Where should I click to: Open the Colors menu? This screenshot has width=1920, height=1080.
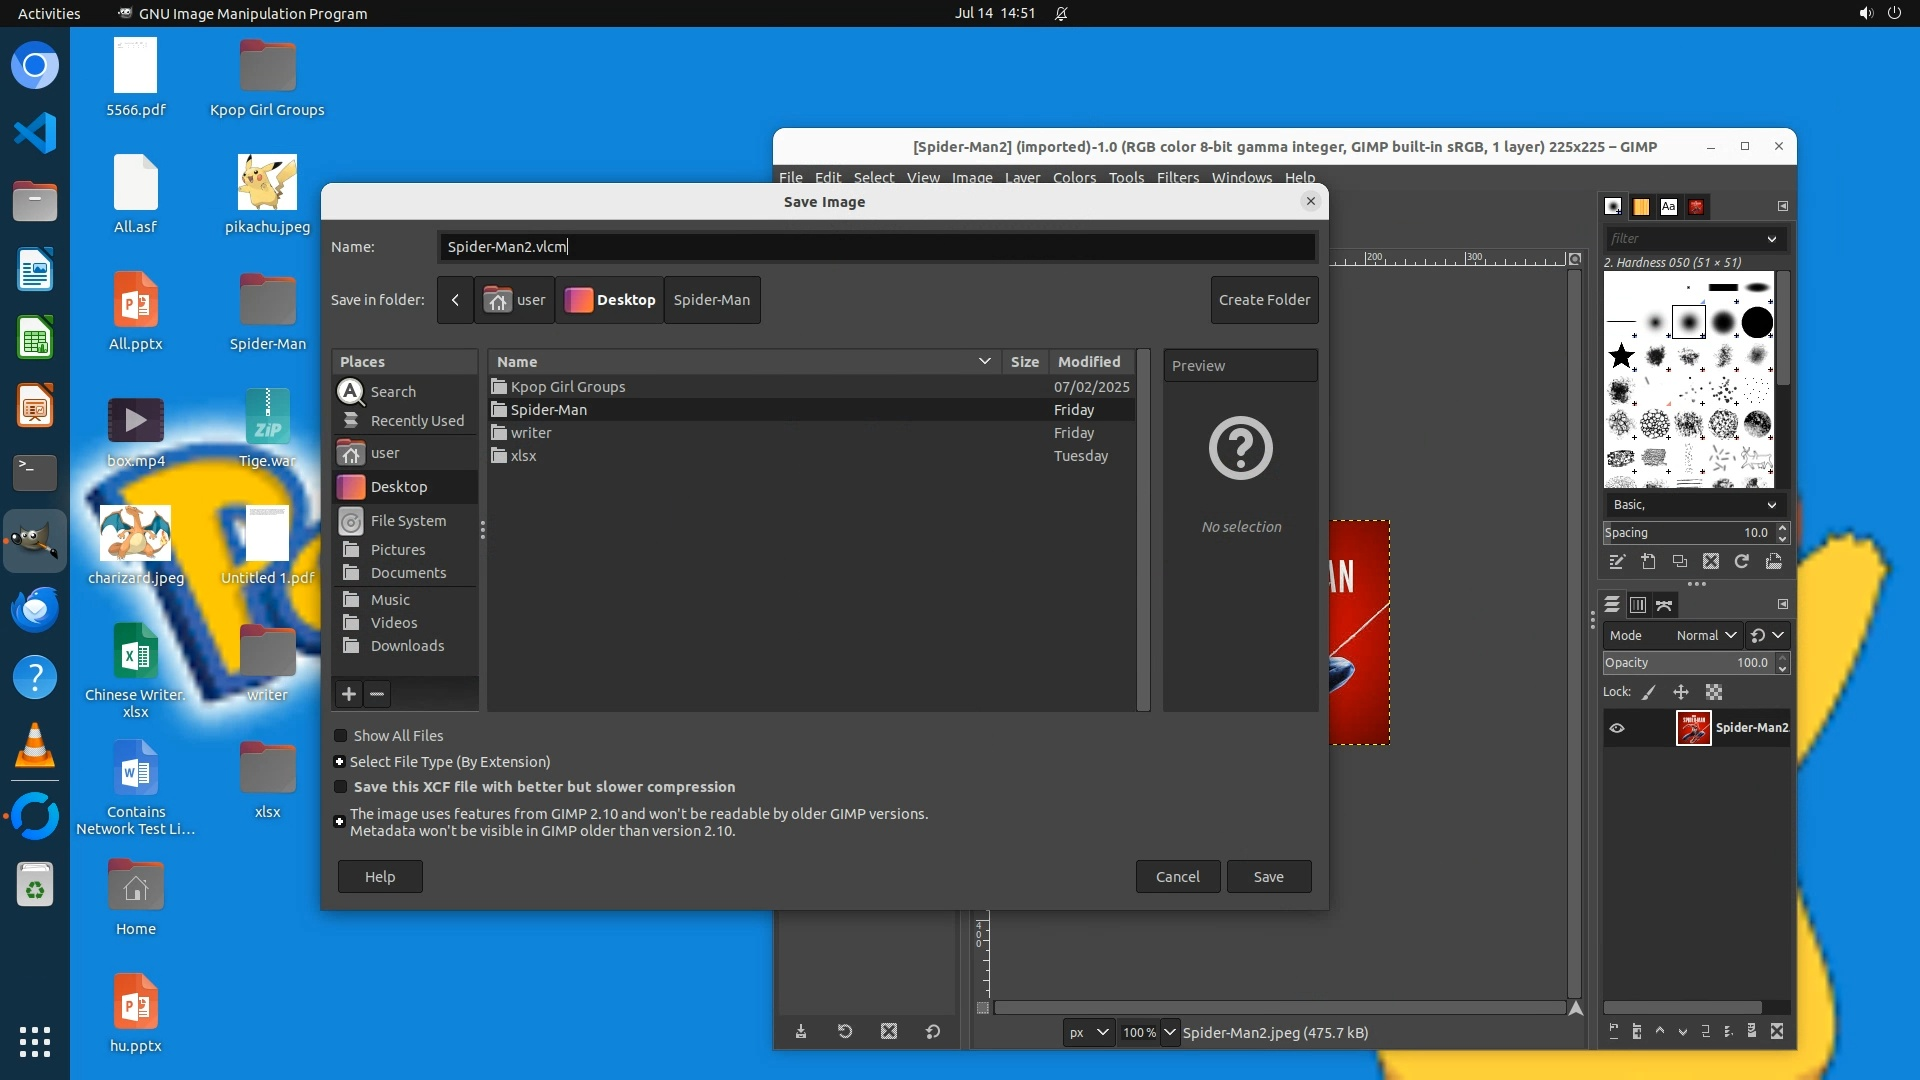[1074, 177]
